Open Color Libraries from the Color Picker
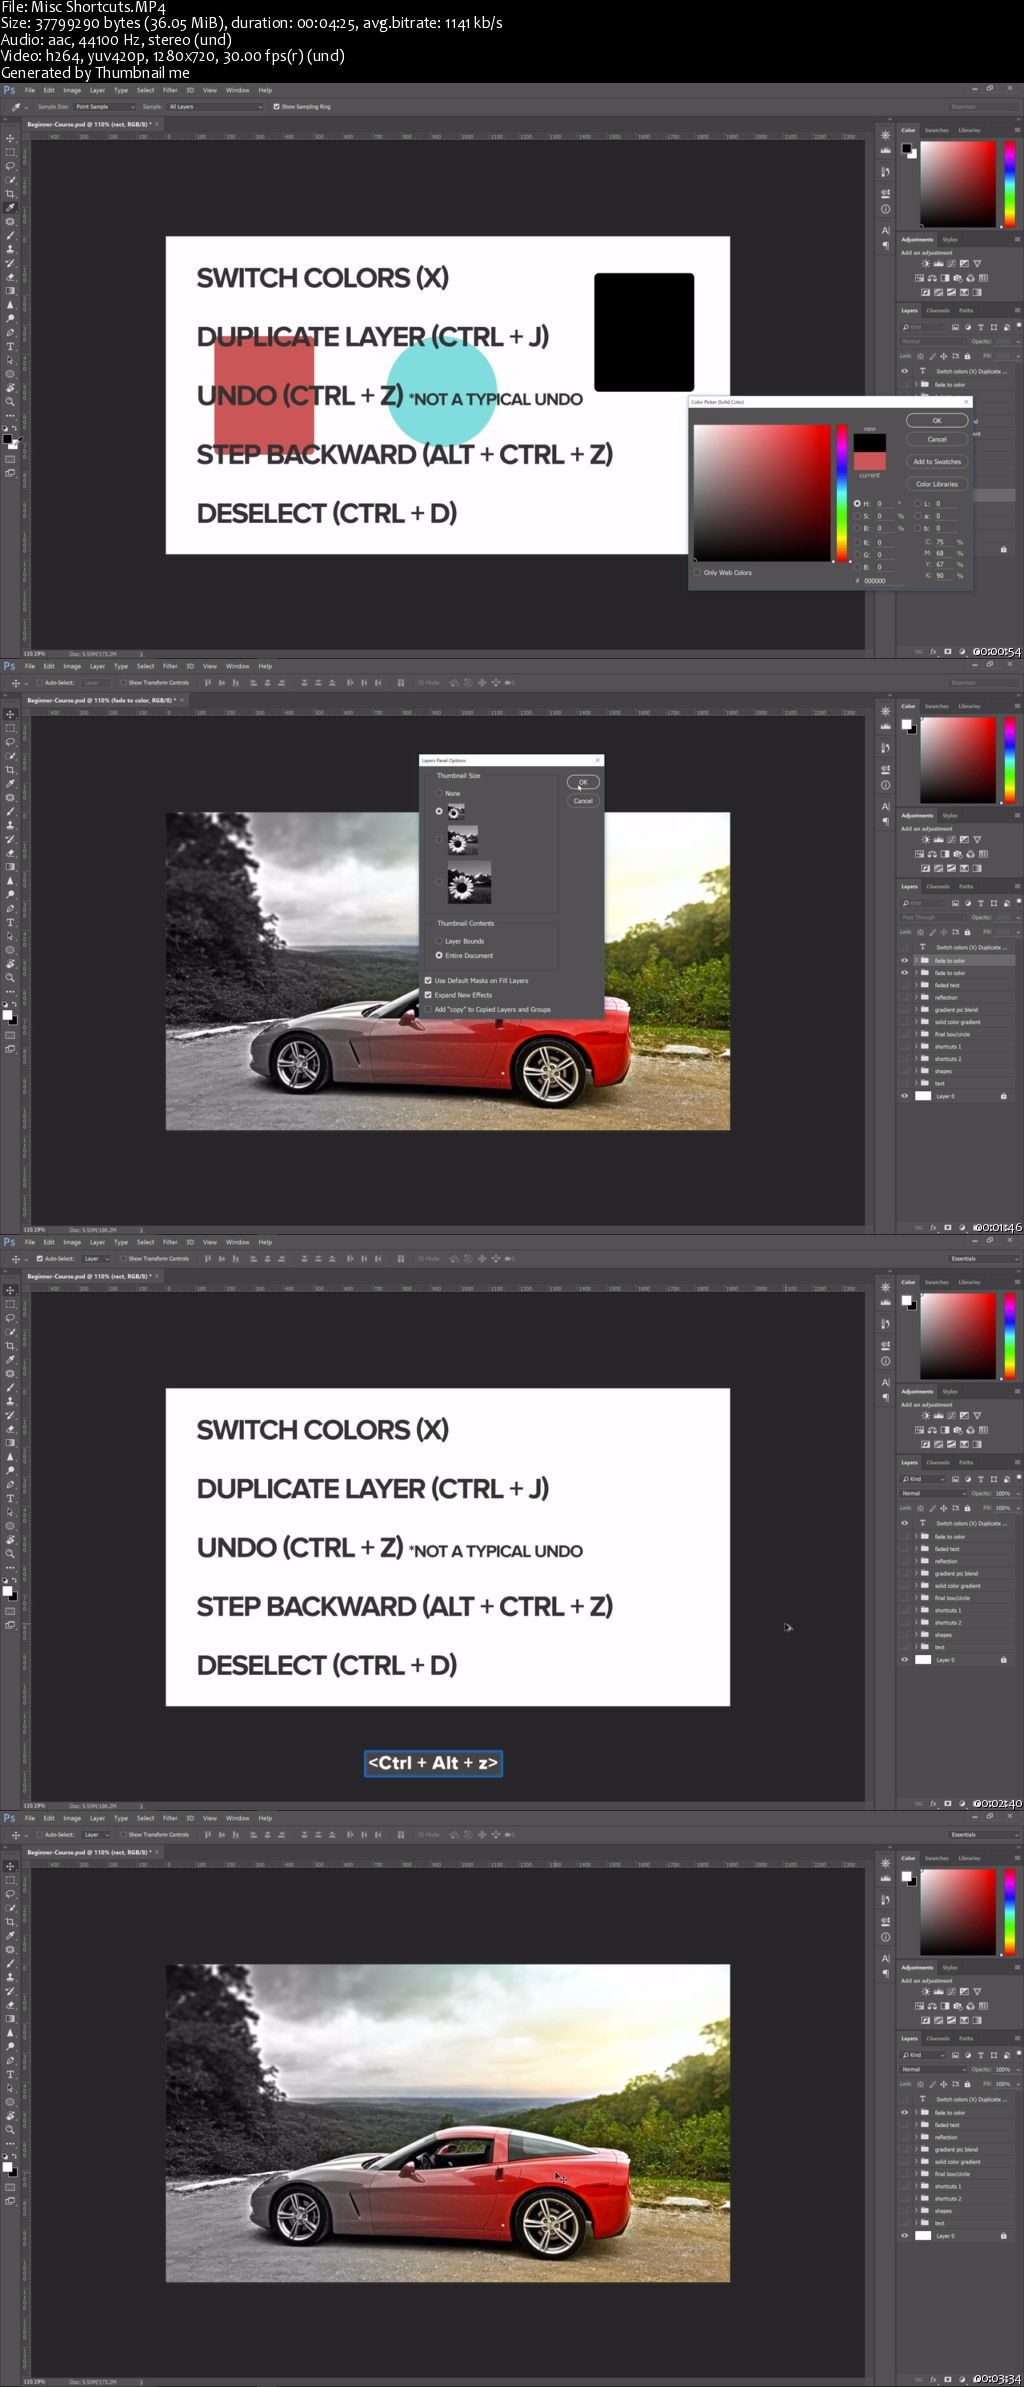Viewport: 1024px width, 2387px height. point(937,484)
